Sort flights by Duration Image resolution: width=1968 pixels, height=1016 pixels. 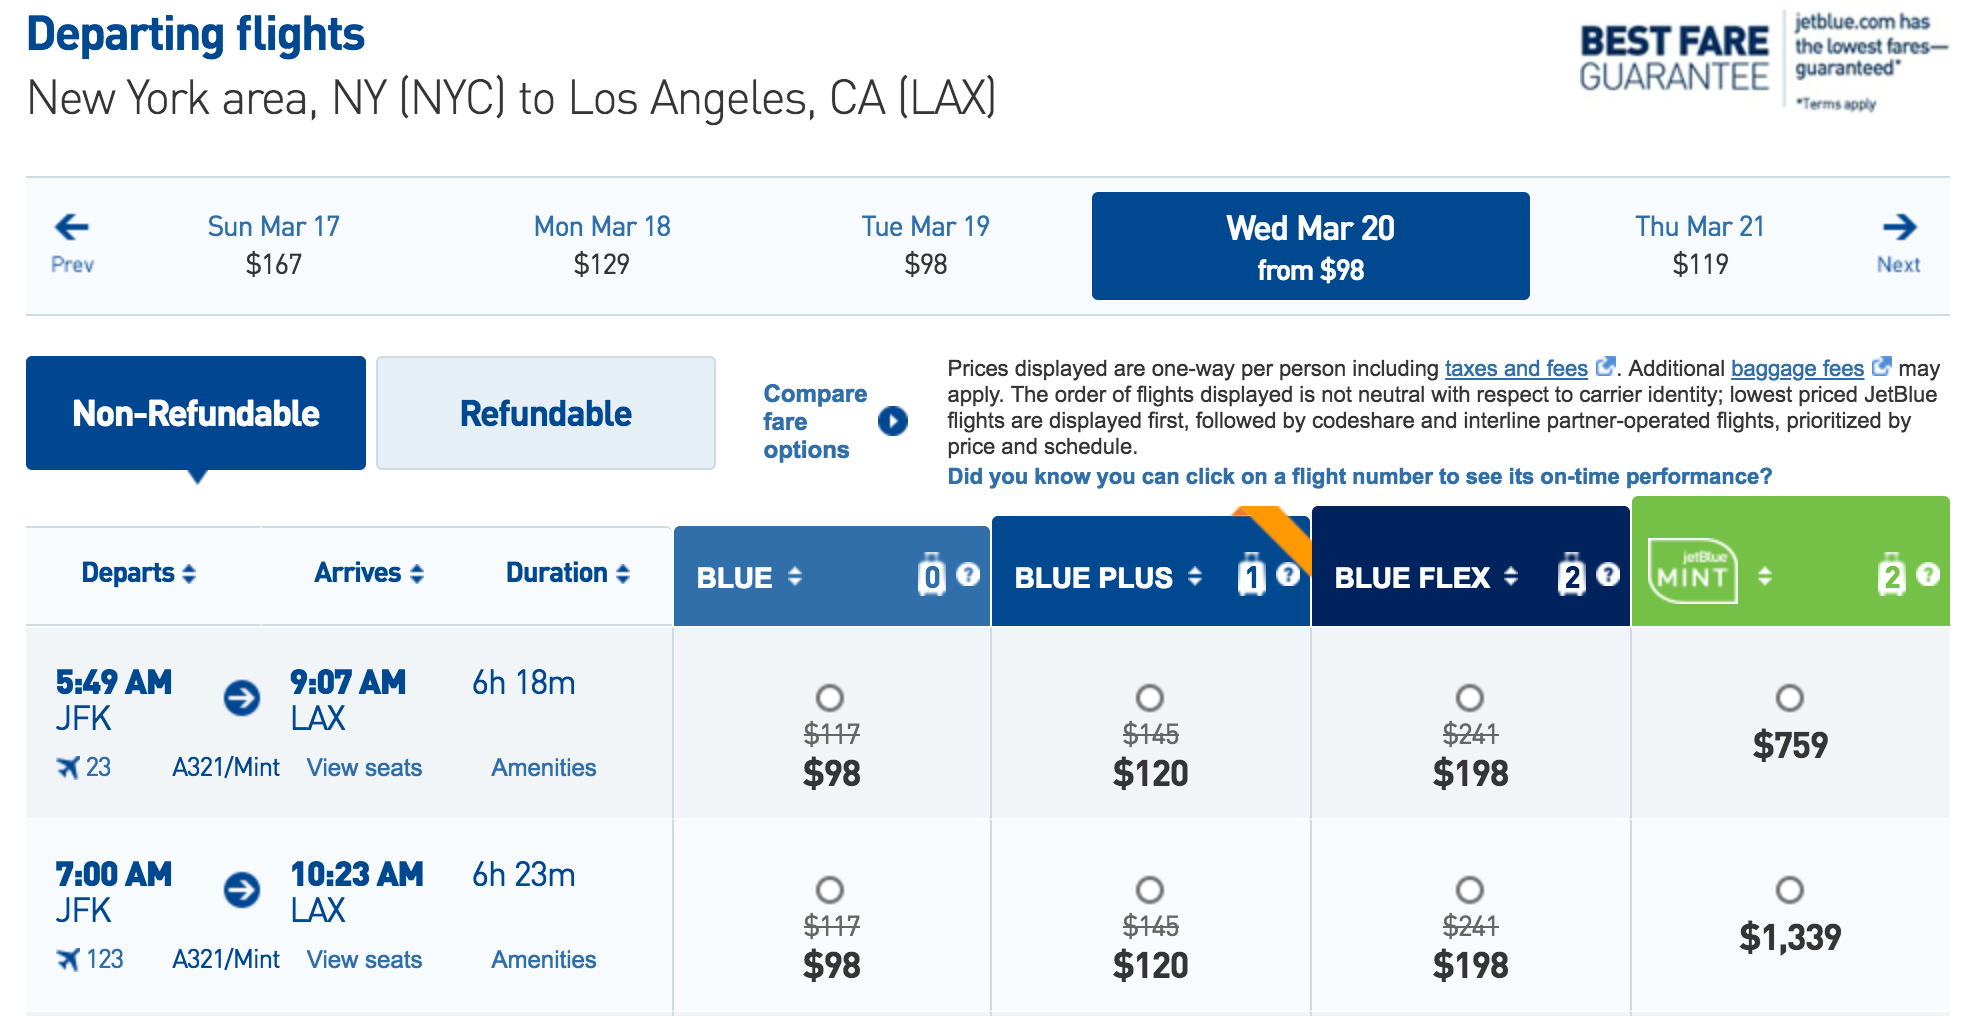click(567, 573)
